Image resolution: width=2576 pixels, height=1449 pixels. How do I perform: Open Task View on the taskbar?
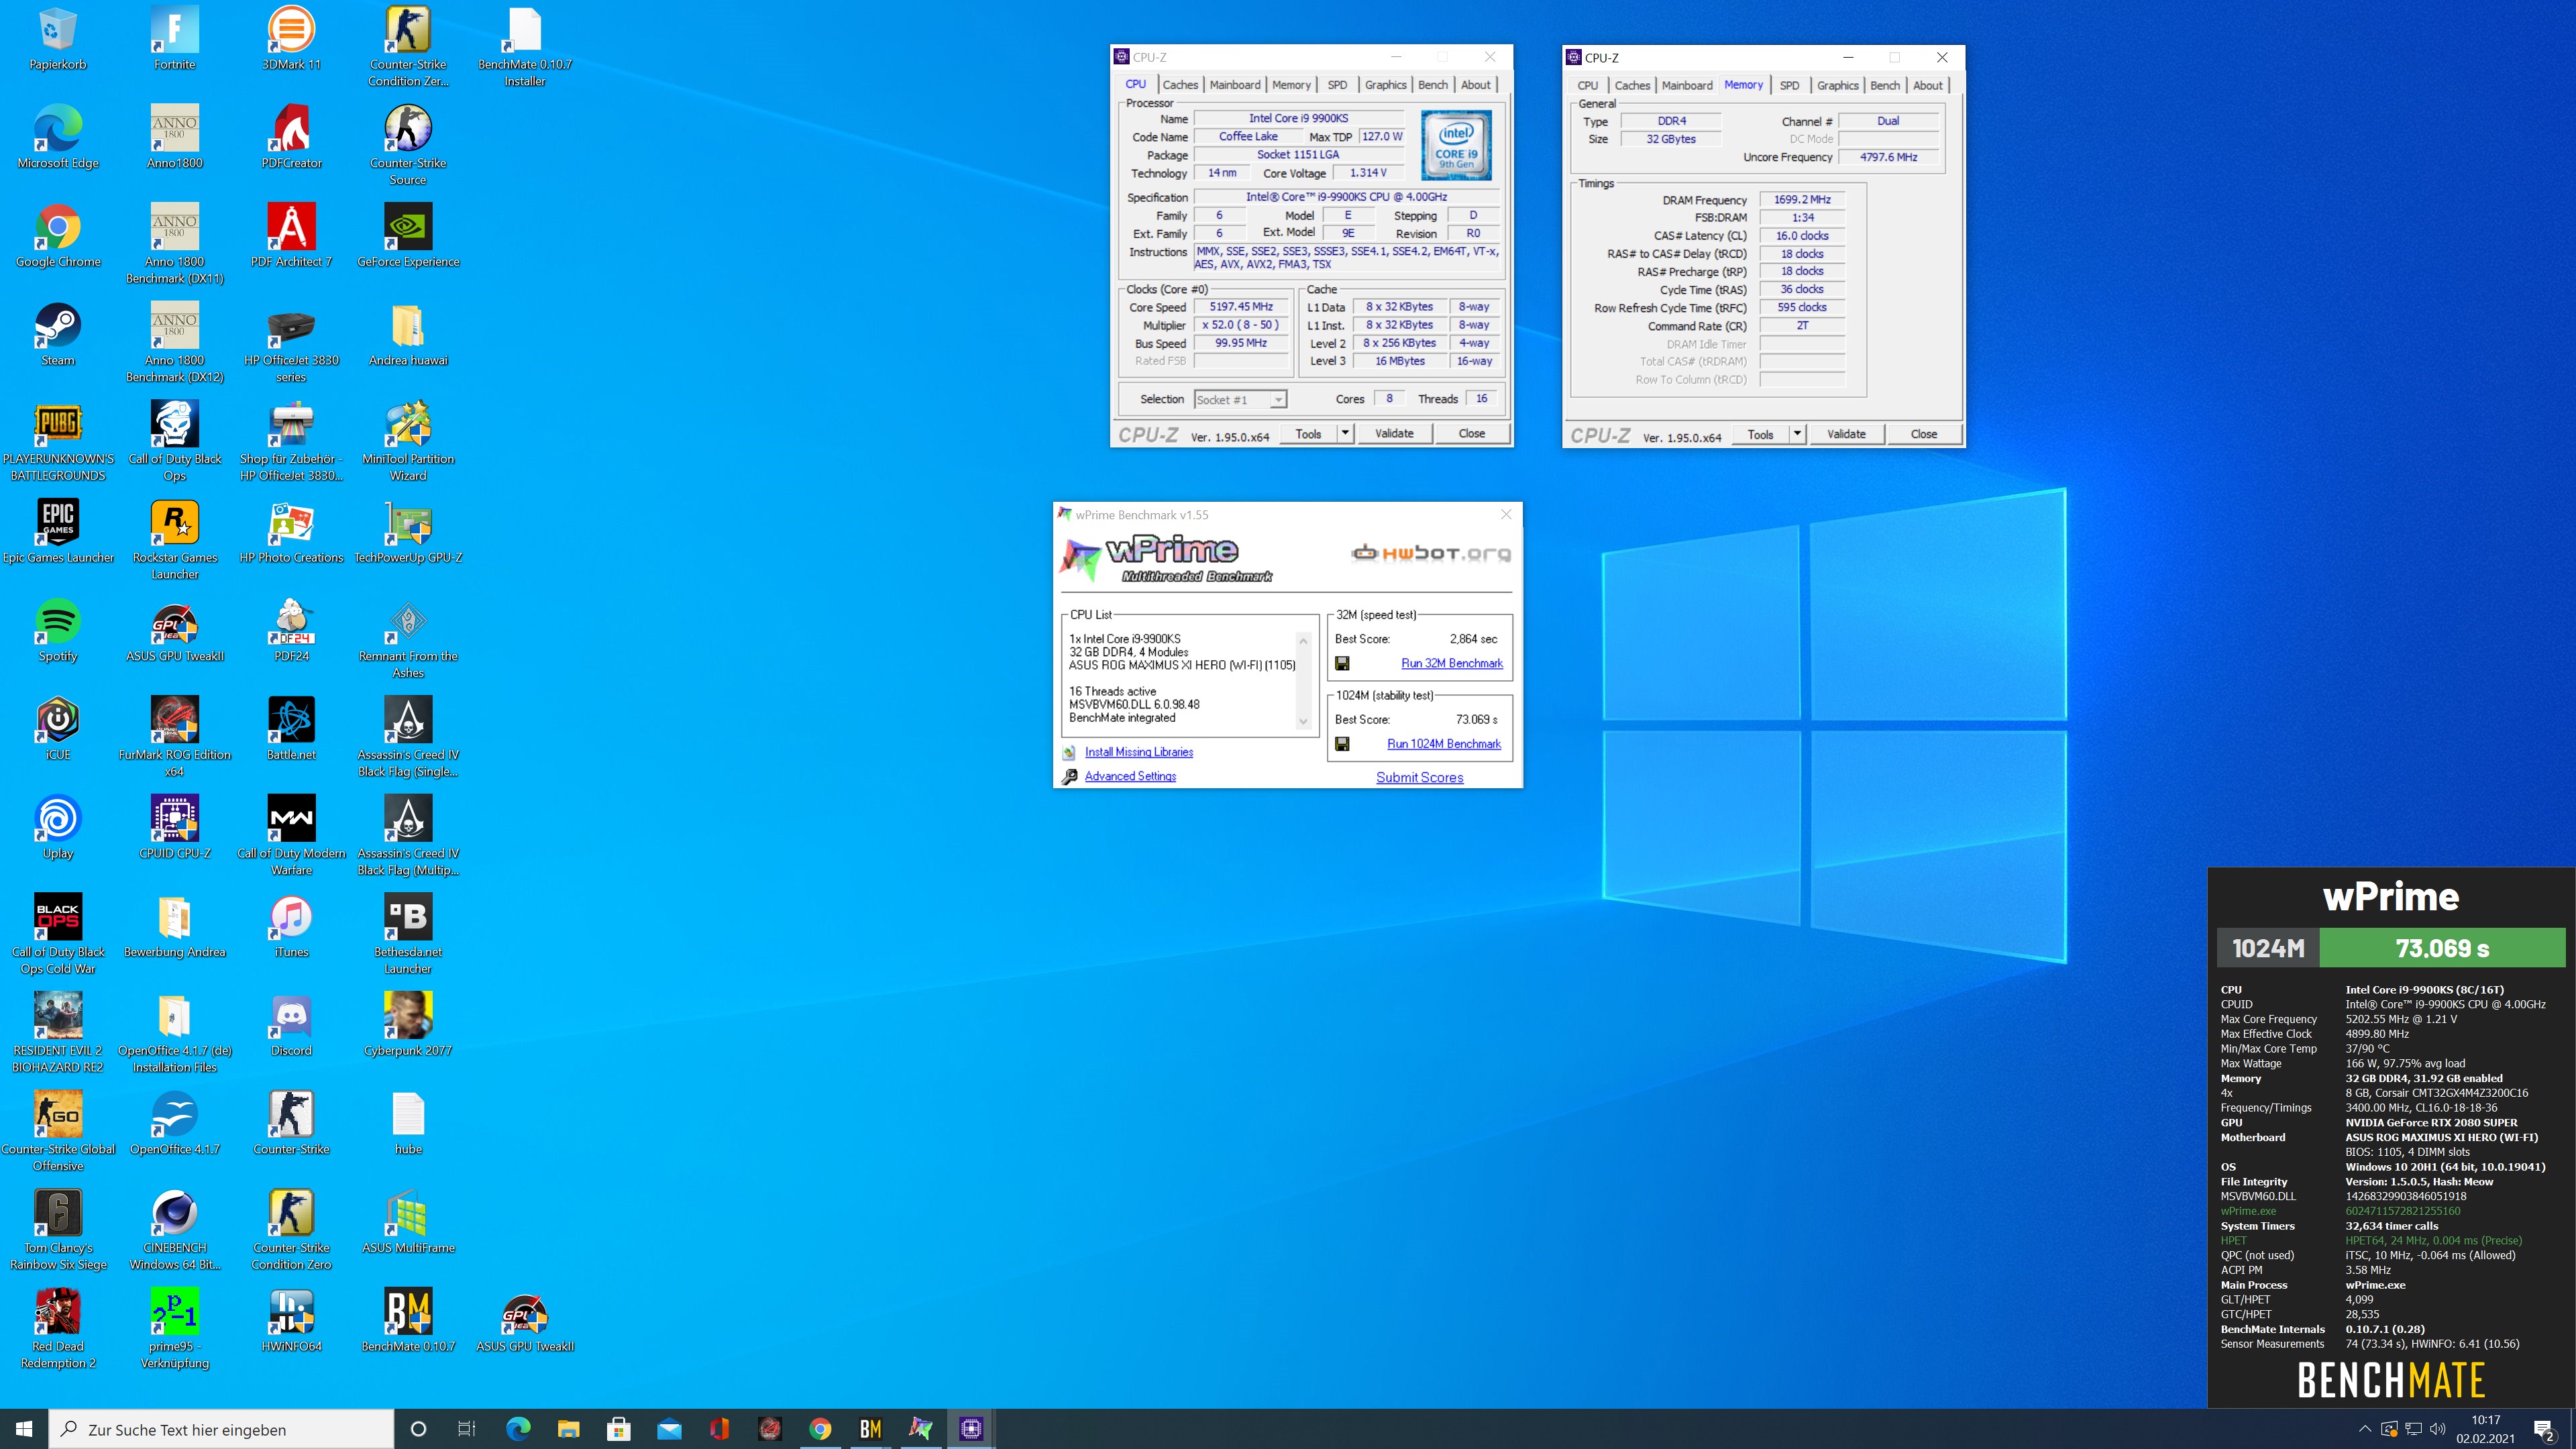[467, 1429]
